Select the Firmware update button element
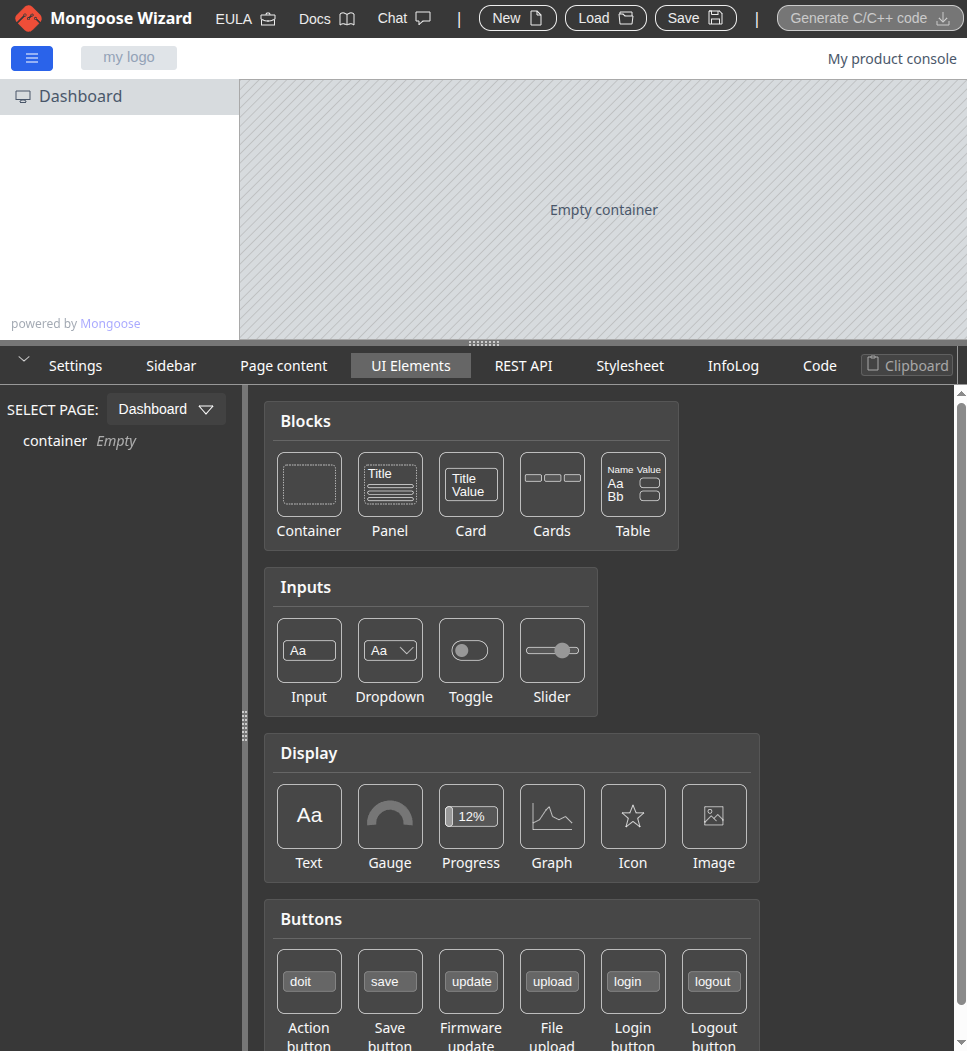 pos(471,981)
